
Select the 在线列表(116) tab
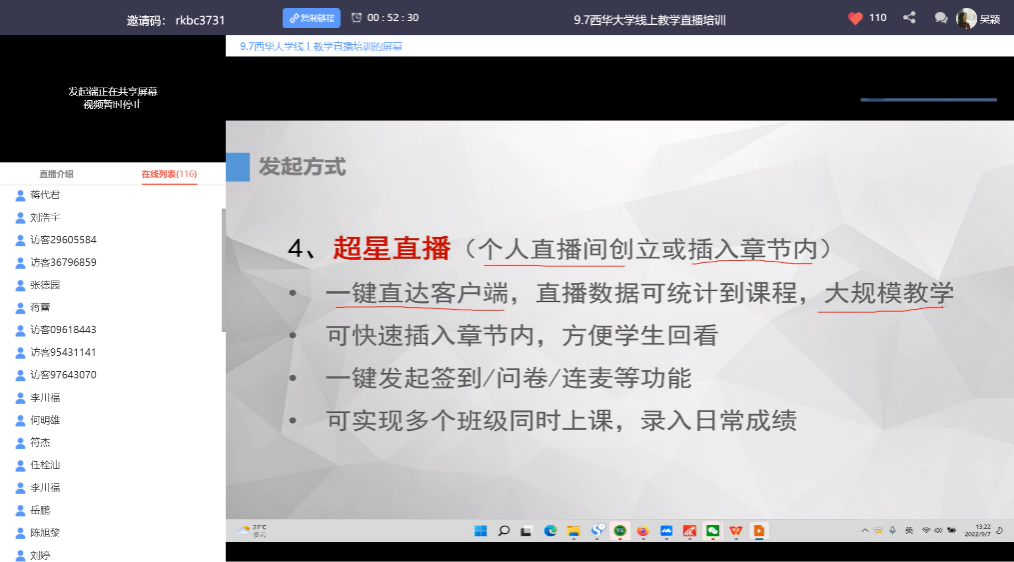point(169,174)
